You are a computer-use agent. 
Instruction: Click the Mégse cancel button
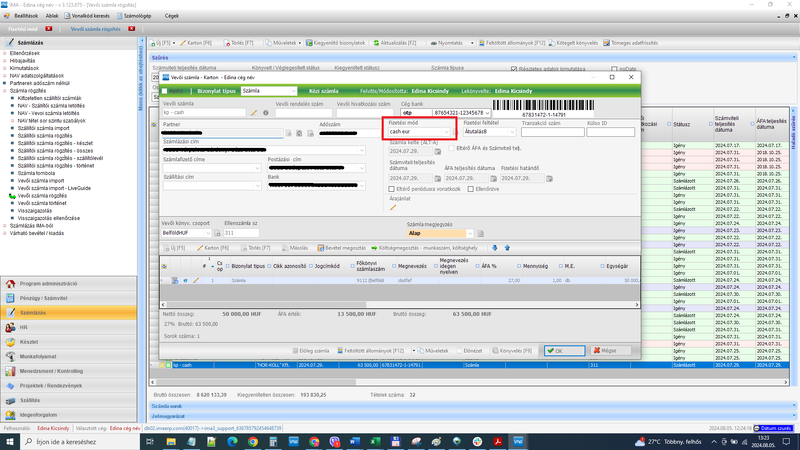pyautogui.click(x=605, y=351)
